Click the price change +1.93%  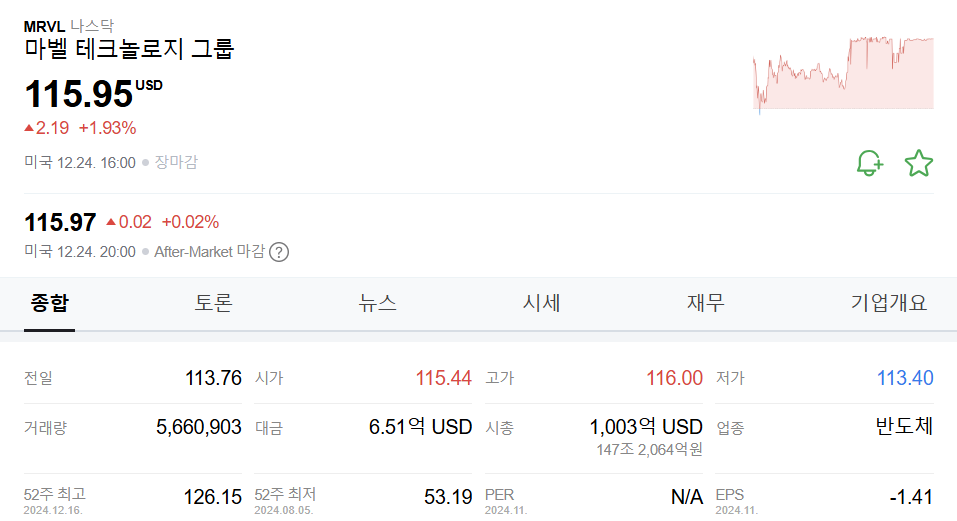coord(107,128)
